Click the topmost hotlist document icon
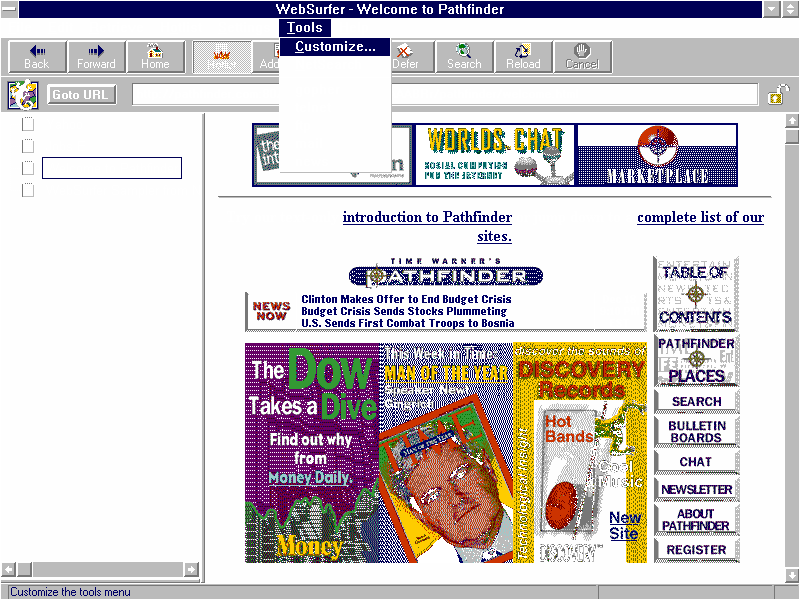 pos(28,124)
